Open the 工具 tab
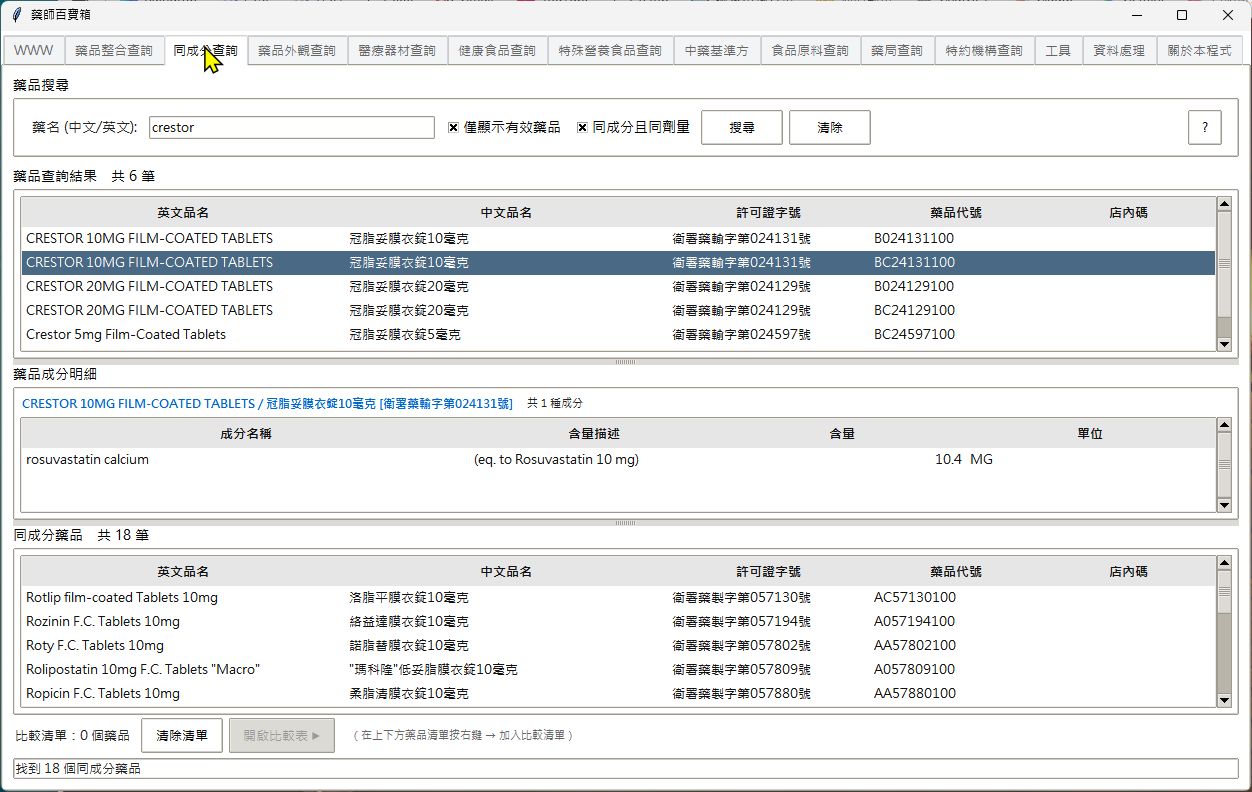Image resolution: width=1252 pixels, height=792 pixels. tap(1058, 50)
